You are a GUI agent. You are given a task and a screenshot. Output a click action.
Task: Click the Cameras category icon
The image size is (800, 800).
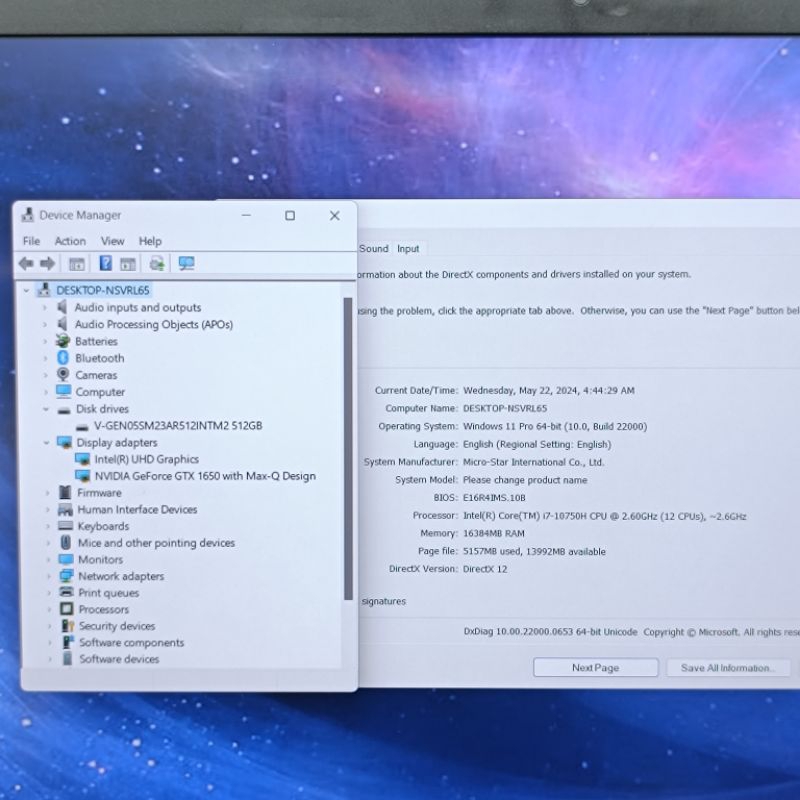(63, 375)
